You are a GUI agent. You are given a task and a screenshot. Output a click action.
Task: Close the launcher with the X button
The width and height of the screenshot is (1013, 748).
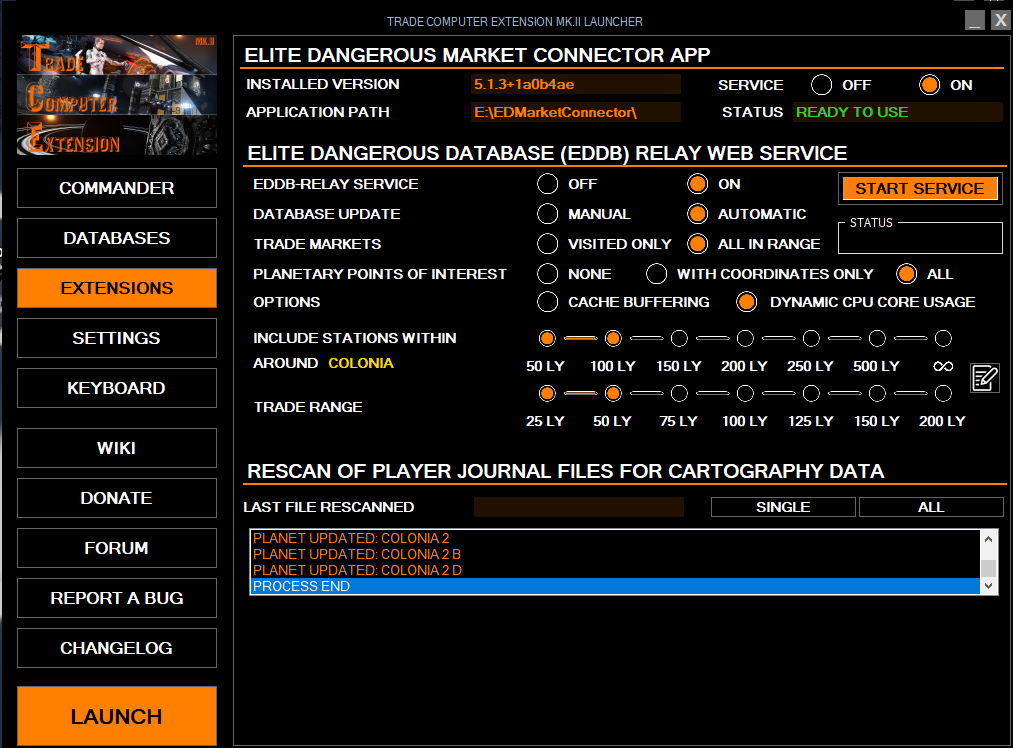coord(1000,20)
